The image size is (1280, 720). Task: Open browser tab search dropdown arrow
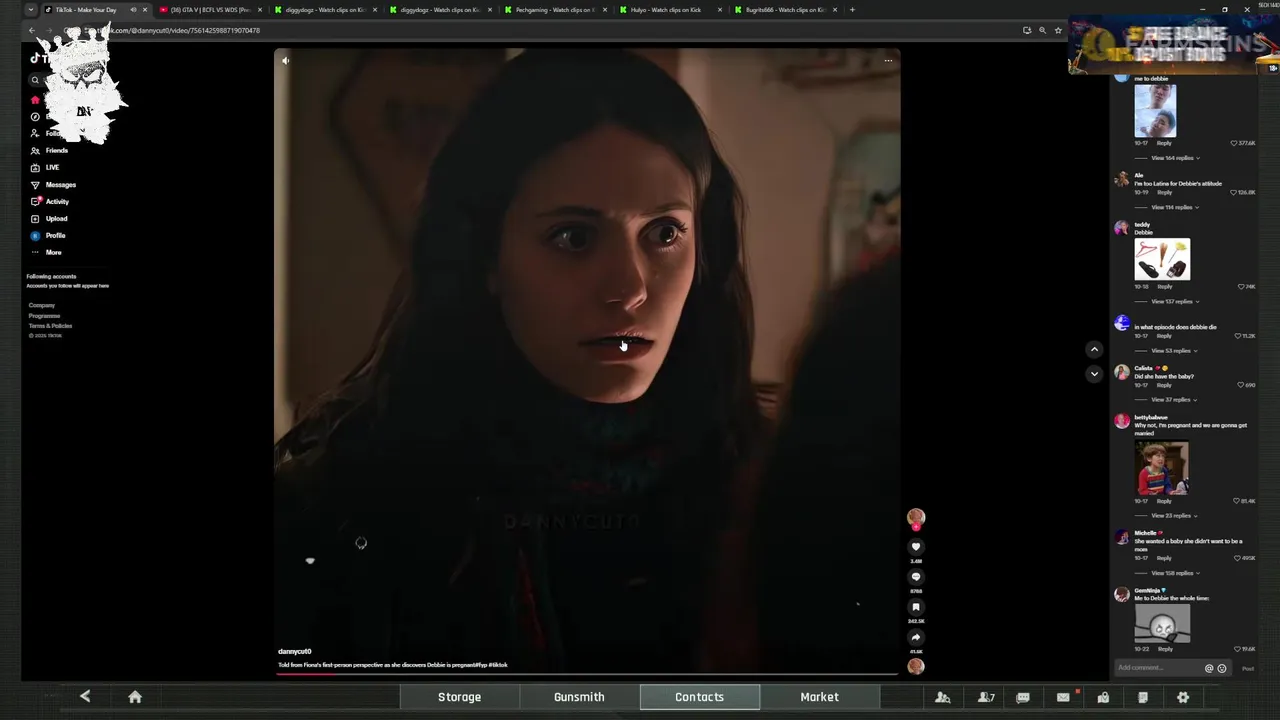(x=31, y=10)
